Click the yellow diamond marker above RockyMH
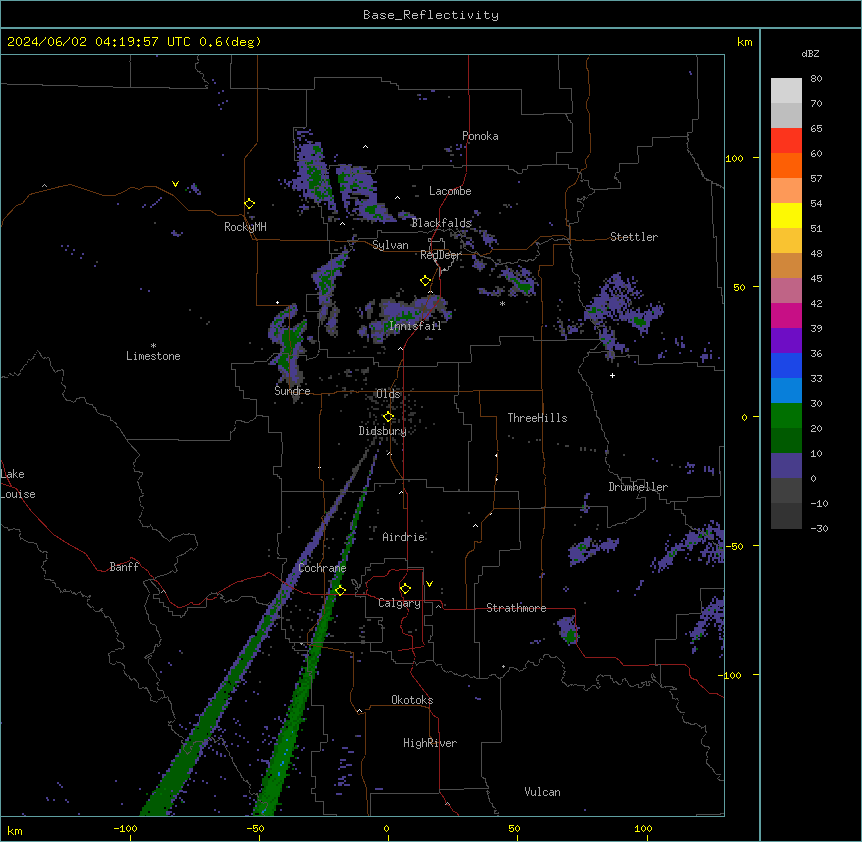This screenshot has width=862, height=842. click(250, 204)
